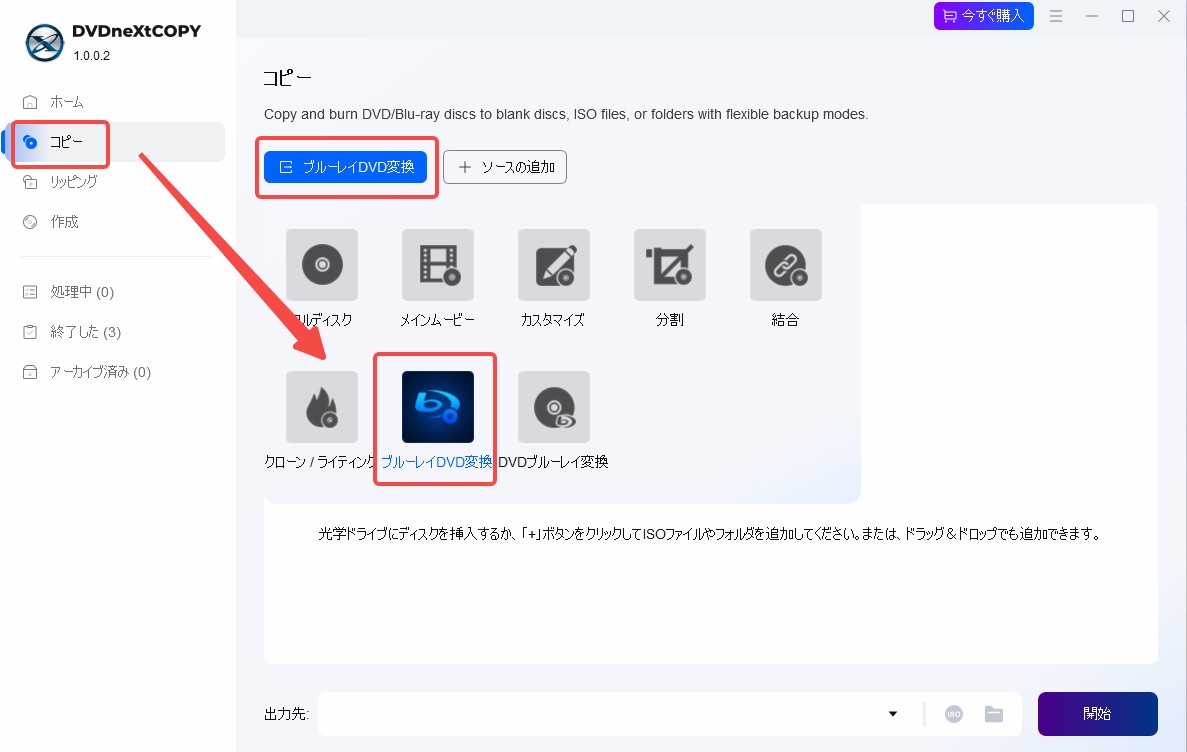Maximize the DVDneXtCOPY window
This screenshot has height=752, width=1187.
point(1128,16)
